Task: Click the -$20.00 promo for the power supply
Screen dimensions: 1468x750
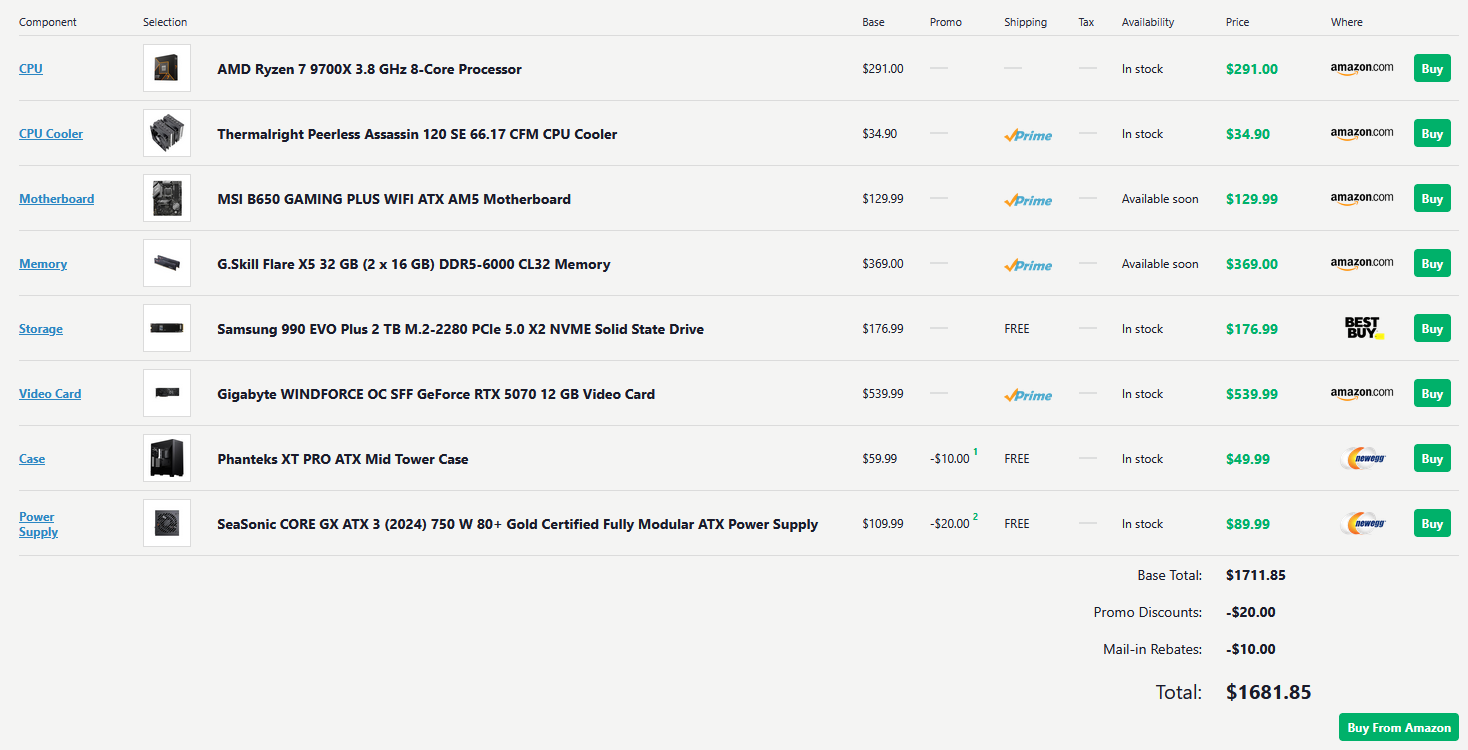Action: point(950,524)
